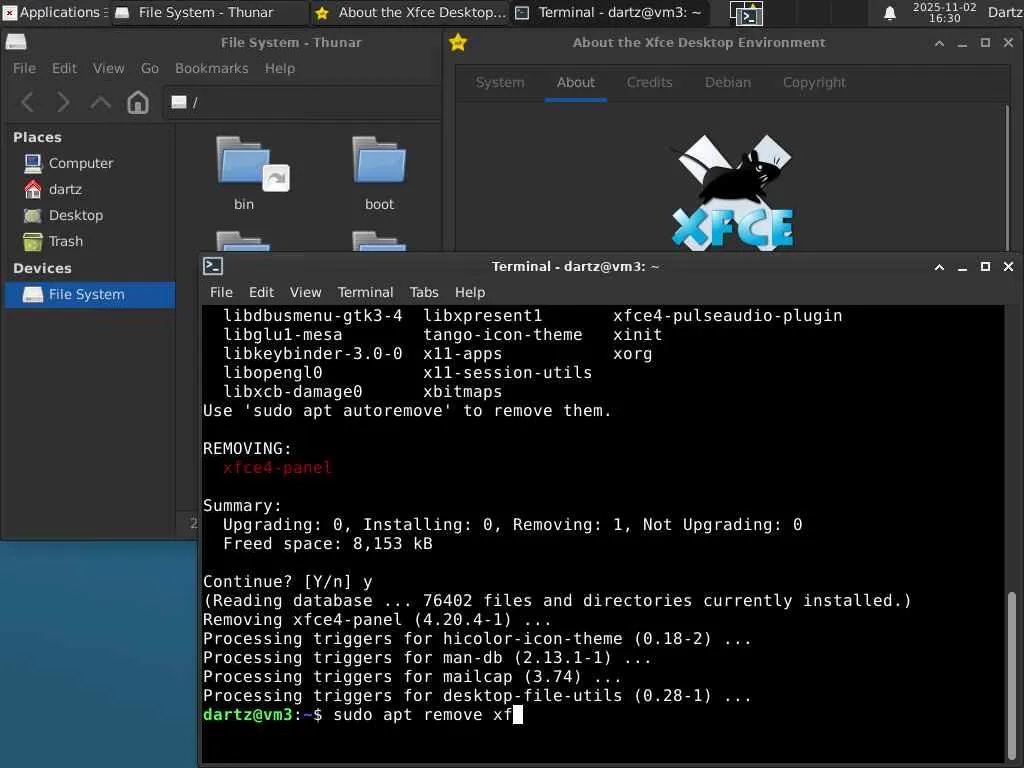The image size is (1024, 768).
Task: Go back in Thunar navigation toolbar
Action: [27, 103]
